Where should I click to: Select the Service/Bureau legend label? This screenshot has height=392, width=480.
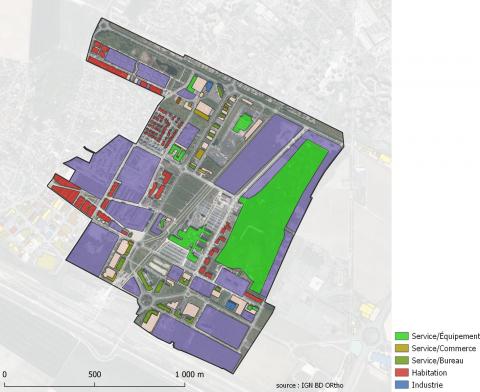[437, 360]
